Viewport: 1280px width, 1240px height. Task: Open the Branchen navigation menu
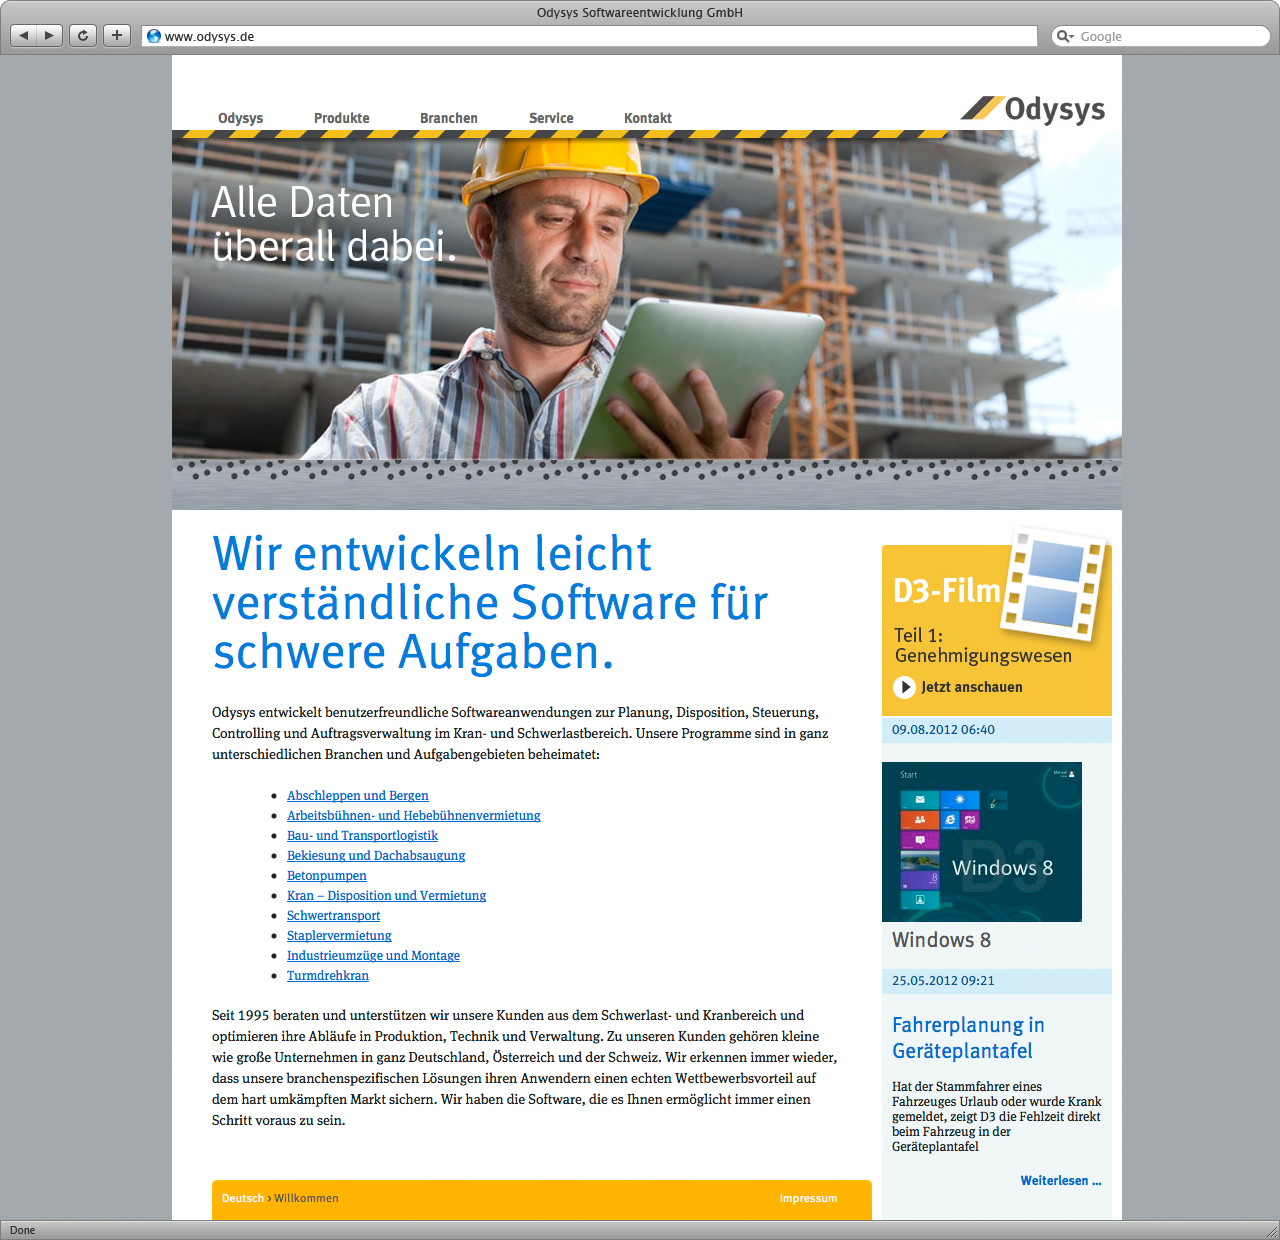[x=448, y=118]
